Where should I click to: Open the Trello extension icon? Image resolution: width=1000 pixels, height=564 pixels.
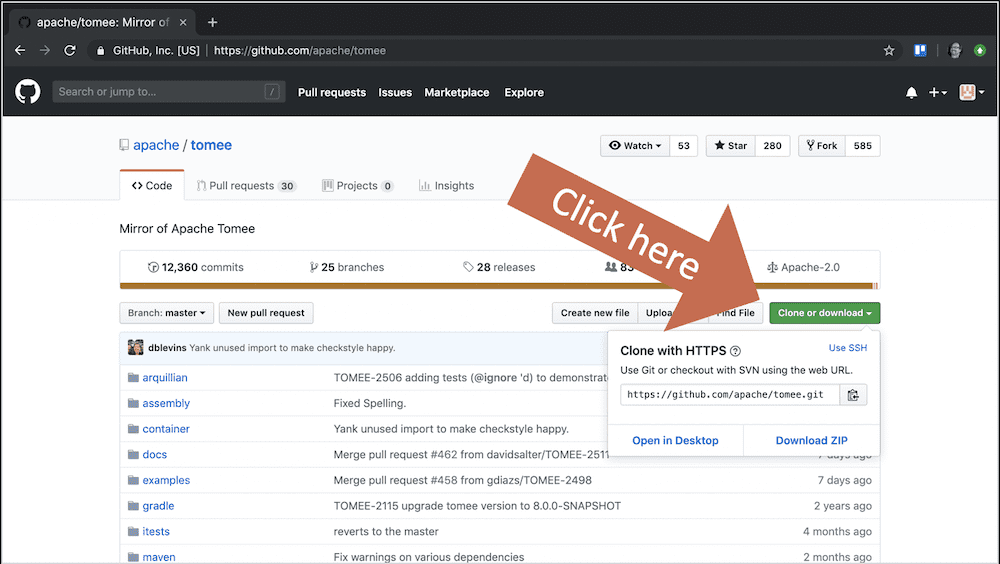[x=920, y=50]
